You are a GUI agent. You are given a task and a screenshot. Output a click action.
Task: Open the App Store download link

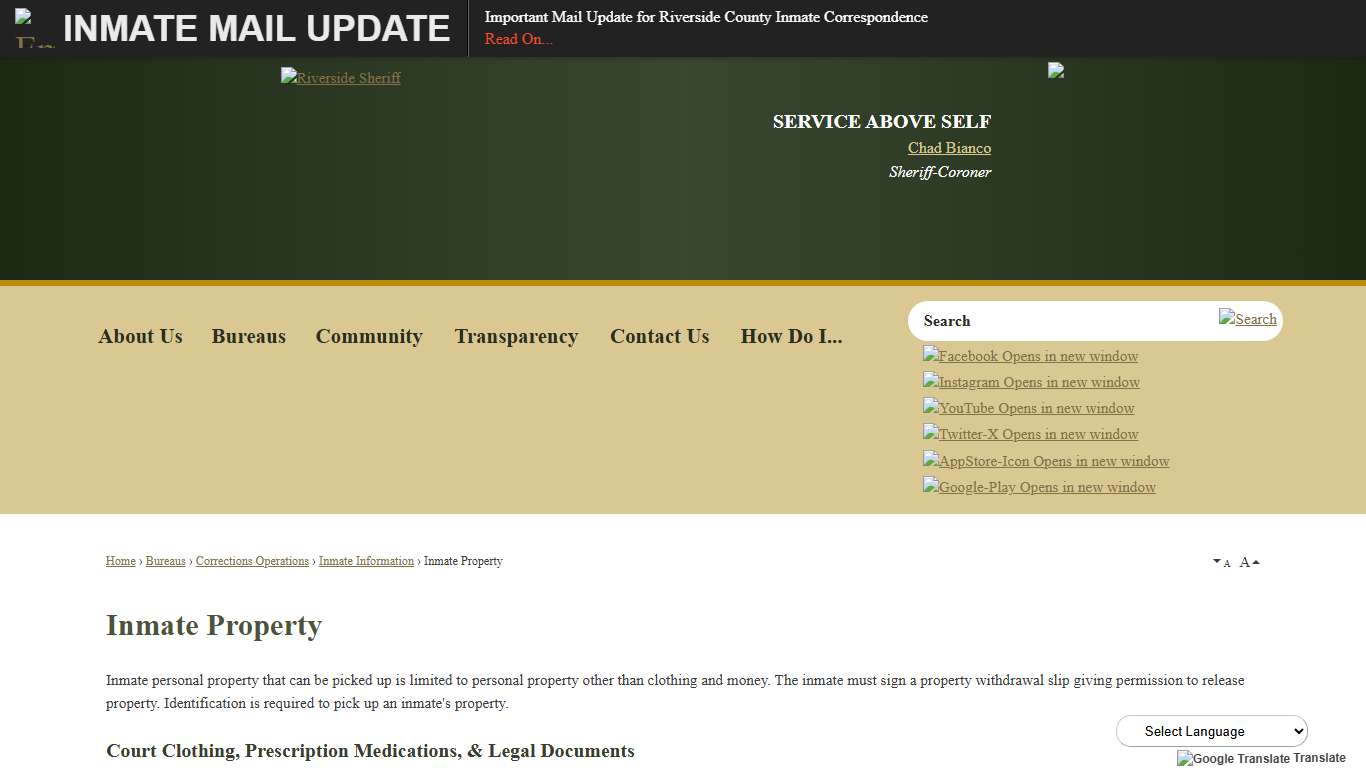point(1045,461)
